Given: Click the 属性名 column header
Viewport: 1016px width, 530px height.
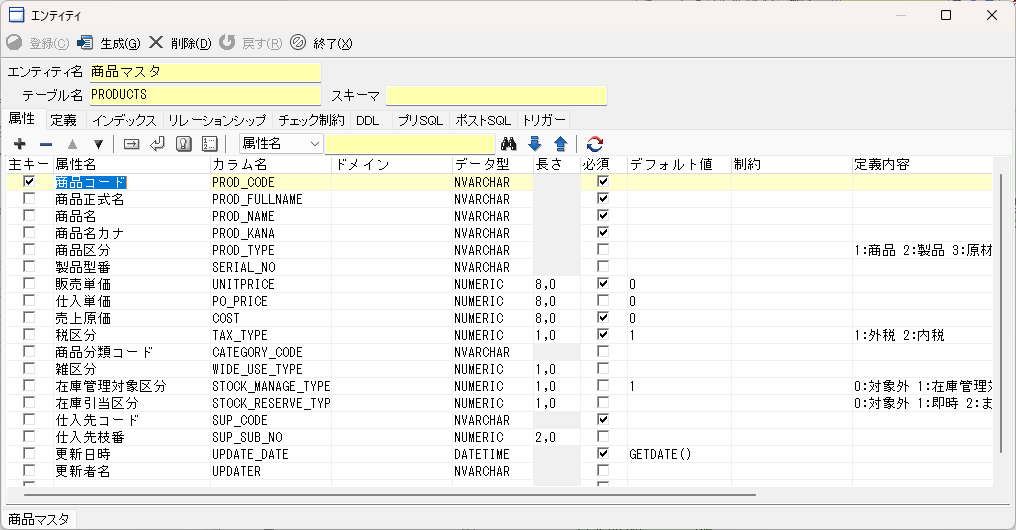Looking at the screenshot, I should (132, 165).
